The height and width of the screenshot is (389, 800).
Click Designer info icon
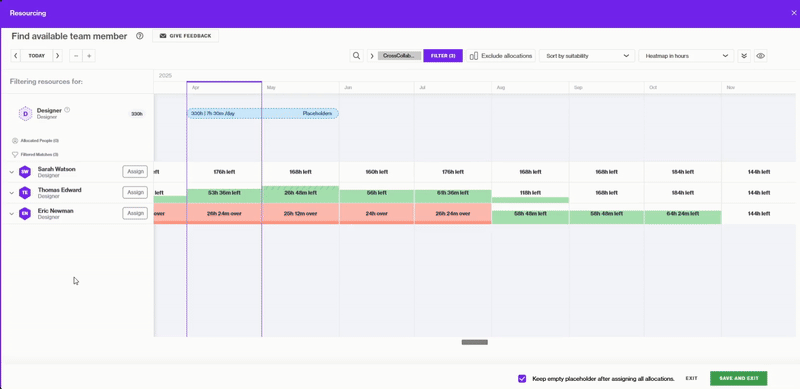[67, 110]
